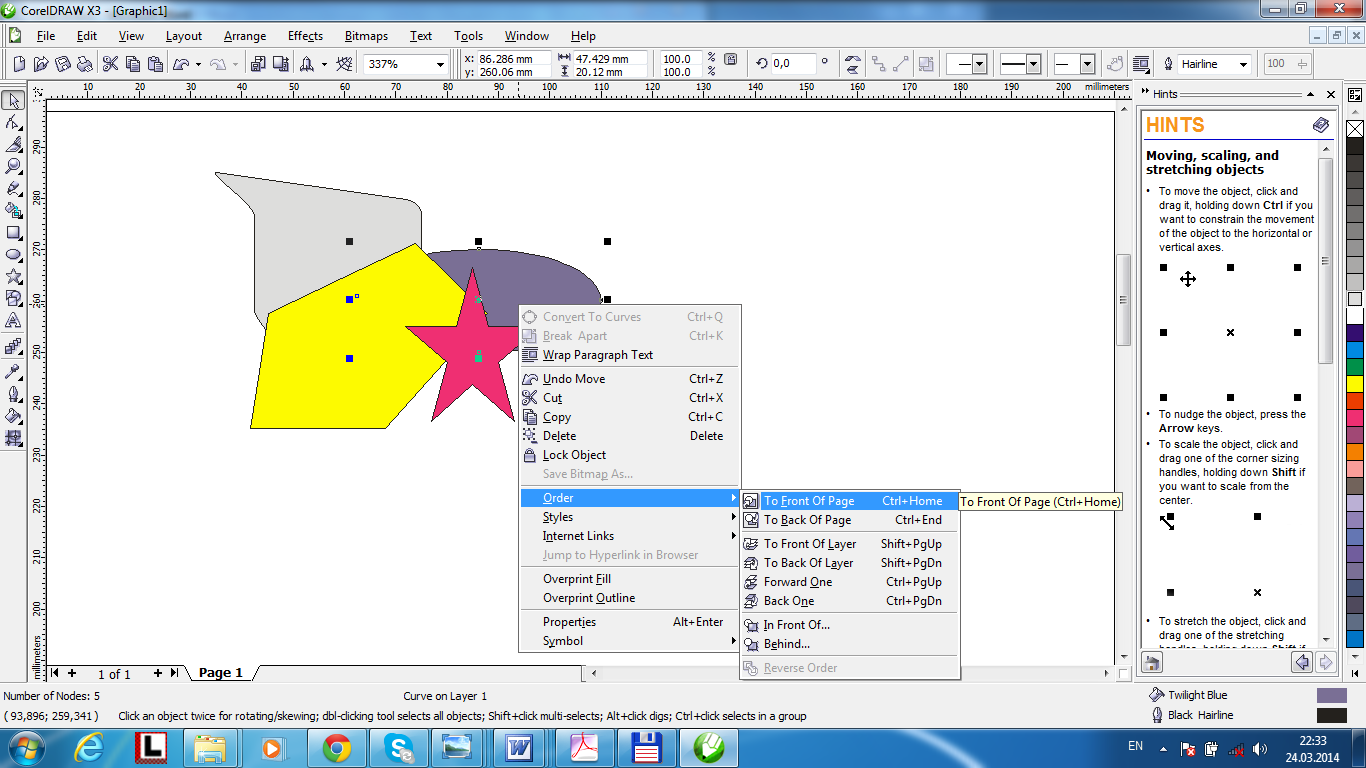1366x768 pixels.
Task: Open the Undo history dropdown arrow
Action: [x=198, y=64]
